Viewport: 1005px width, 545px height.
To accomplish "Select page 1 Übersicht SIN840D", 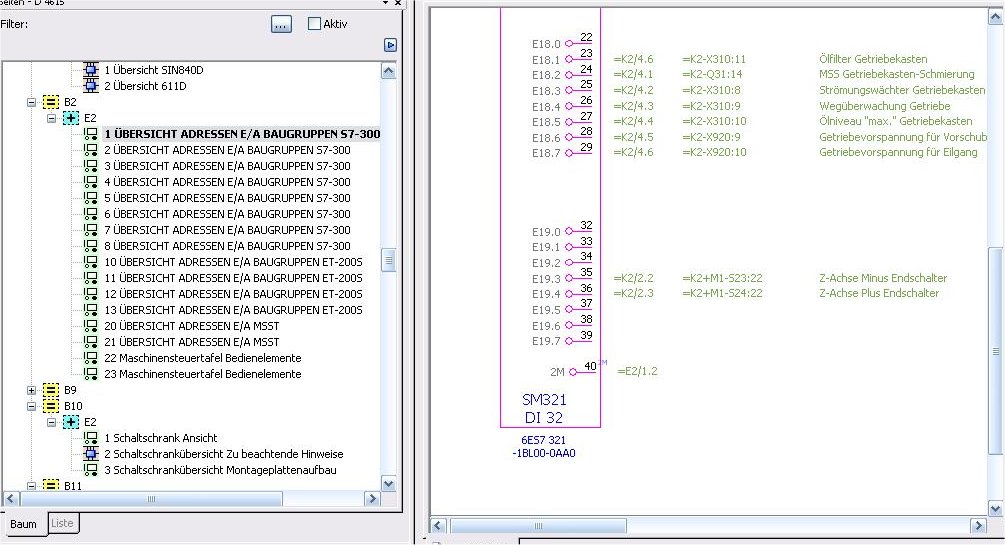I will tap(154, 70).
